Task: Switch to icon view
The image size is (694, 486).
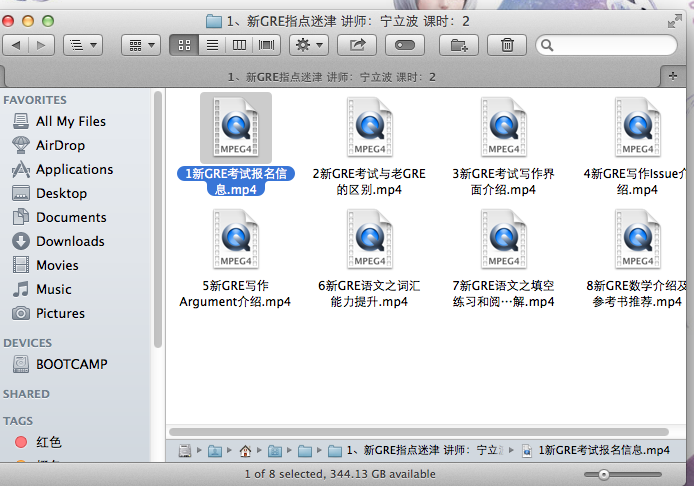Action: [x=185, y=45]
